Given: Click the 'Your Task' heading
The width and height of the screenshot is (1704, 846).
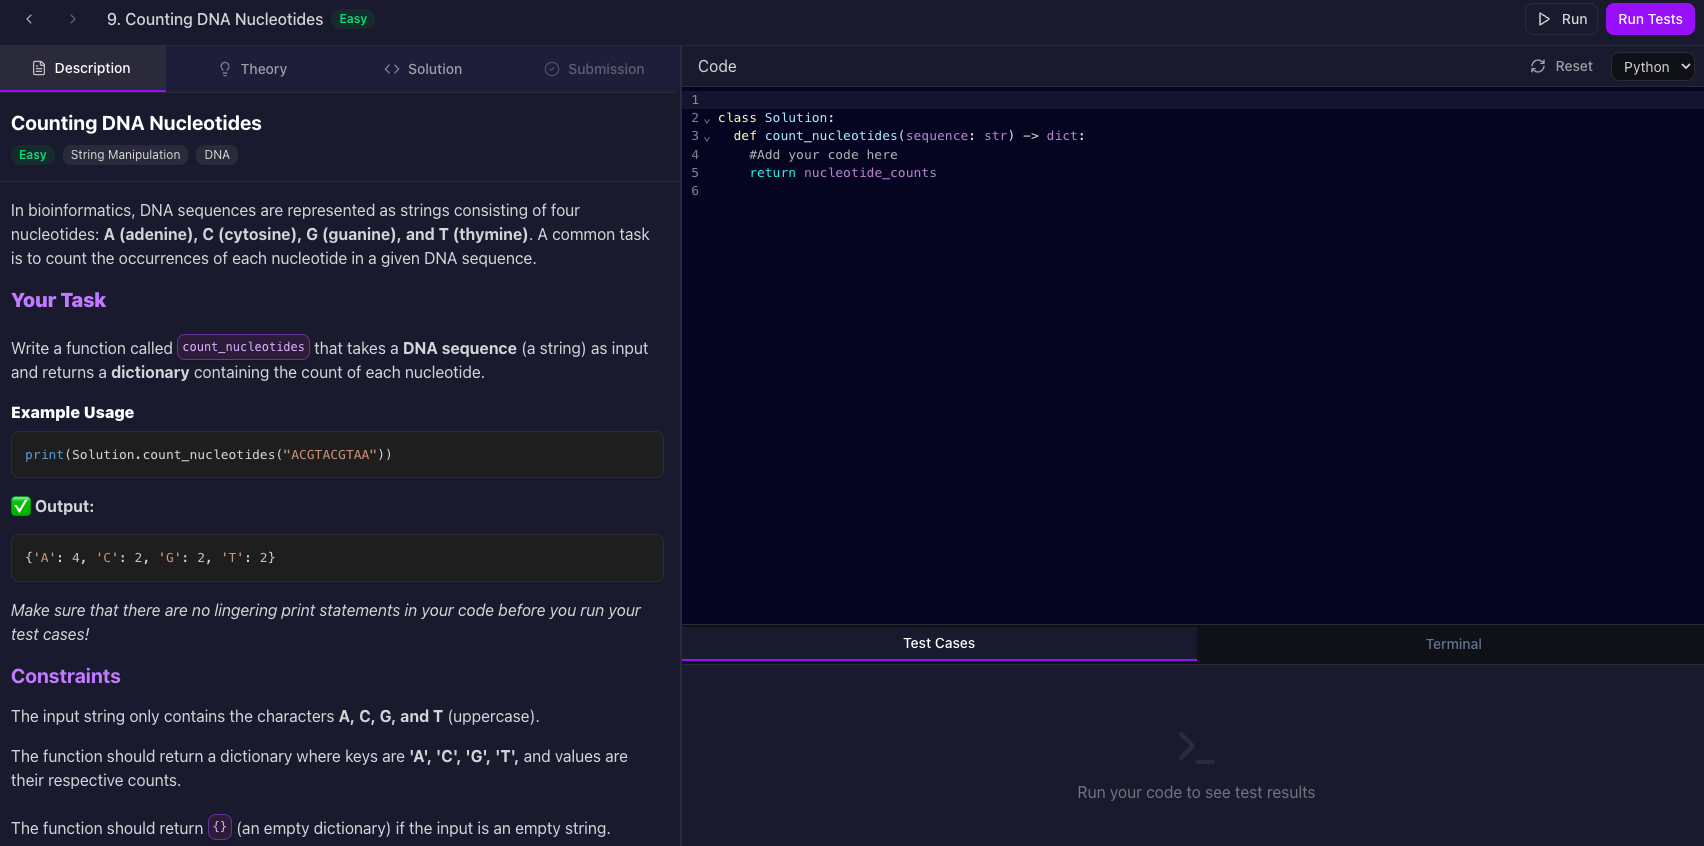Looking at the screenshot, I should click(58, 300).
